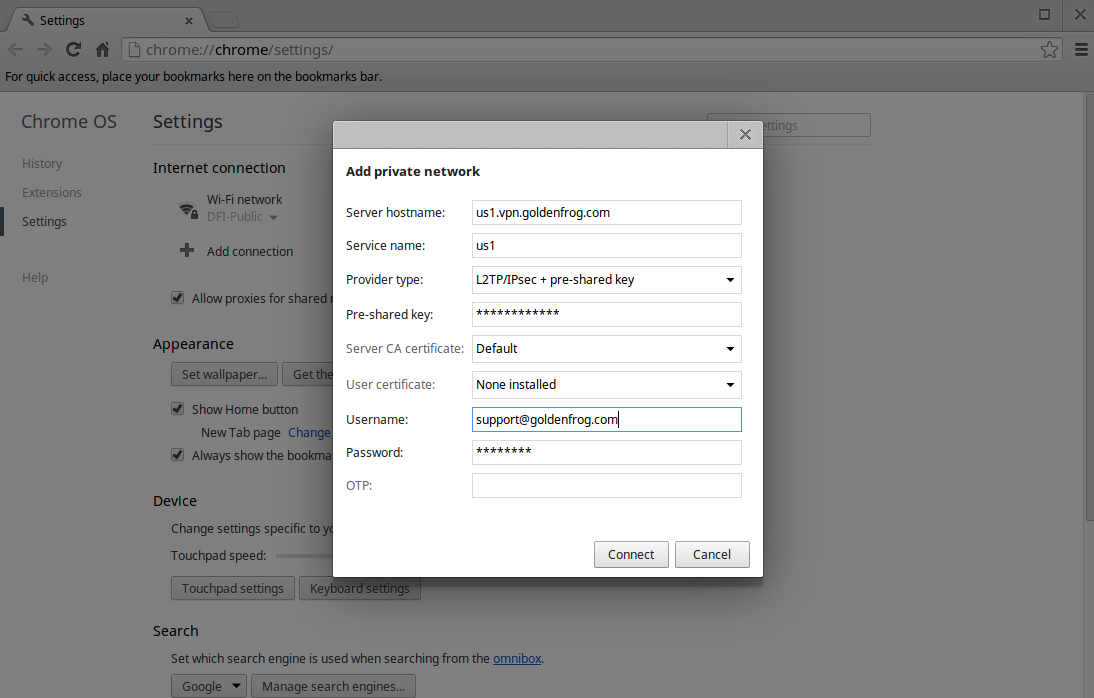This screenshot has height=698, width=1094.
Task: Click the Change link for New Tab page
Action: click(x=309, y=433)
